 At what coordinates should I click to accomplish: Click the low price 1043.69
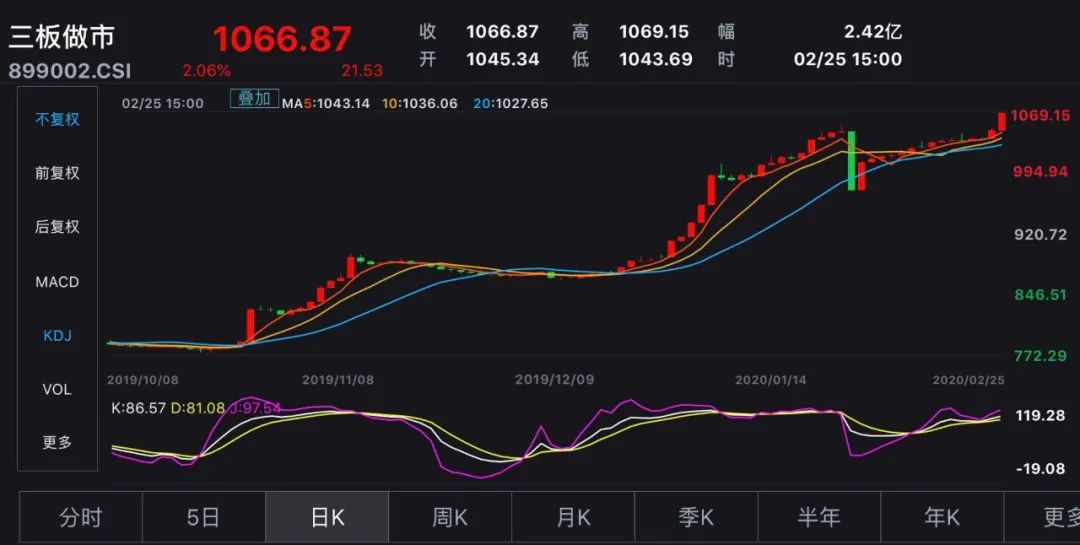coord(656,59)
